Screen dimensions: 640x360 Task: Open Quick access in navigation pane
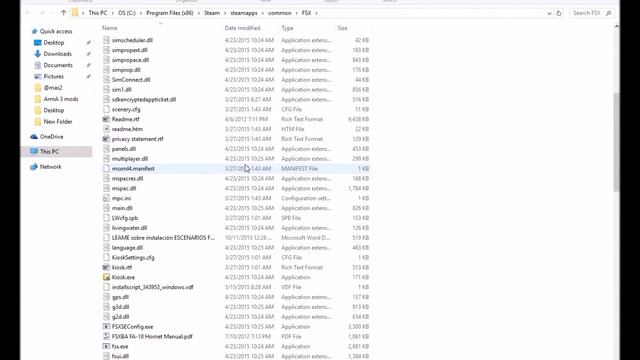56,31
